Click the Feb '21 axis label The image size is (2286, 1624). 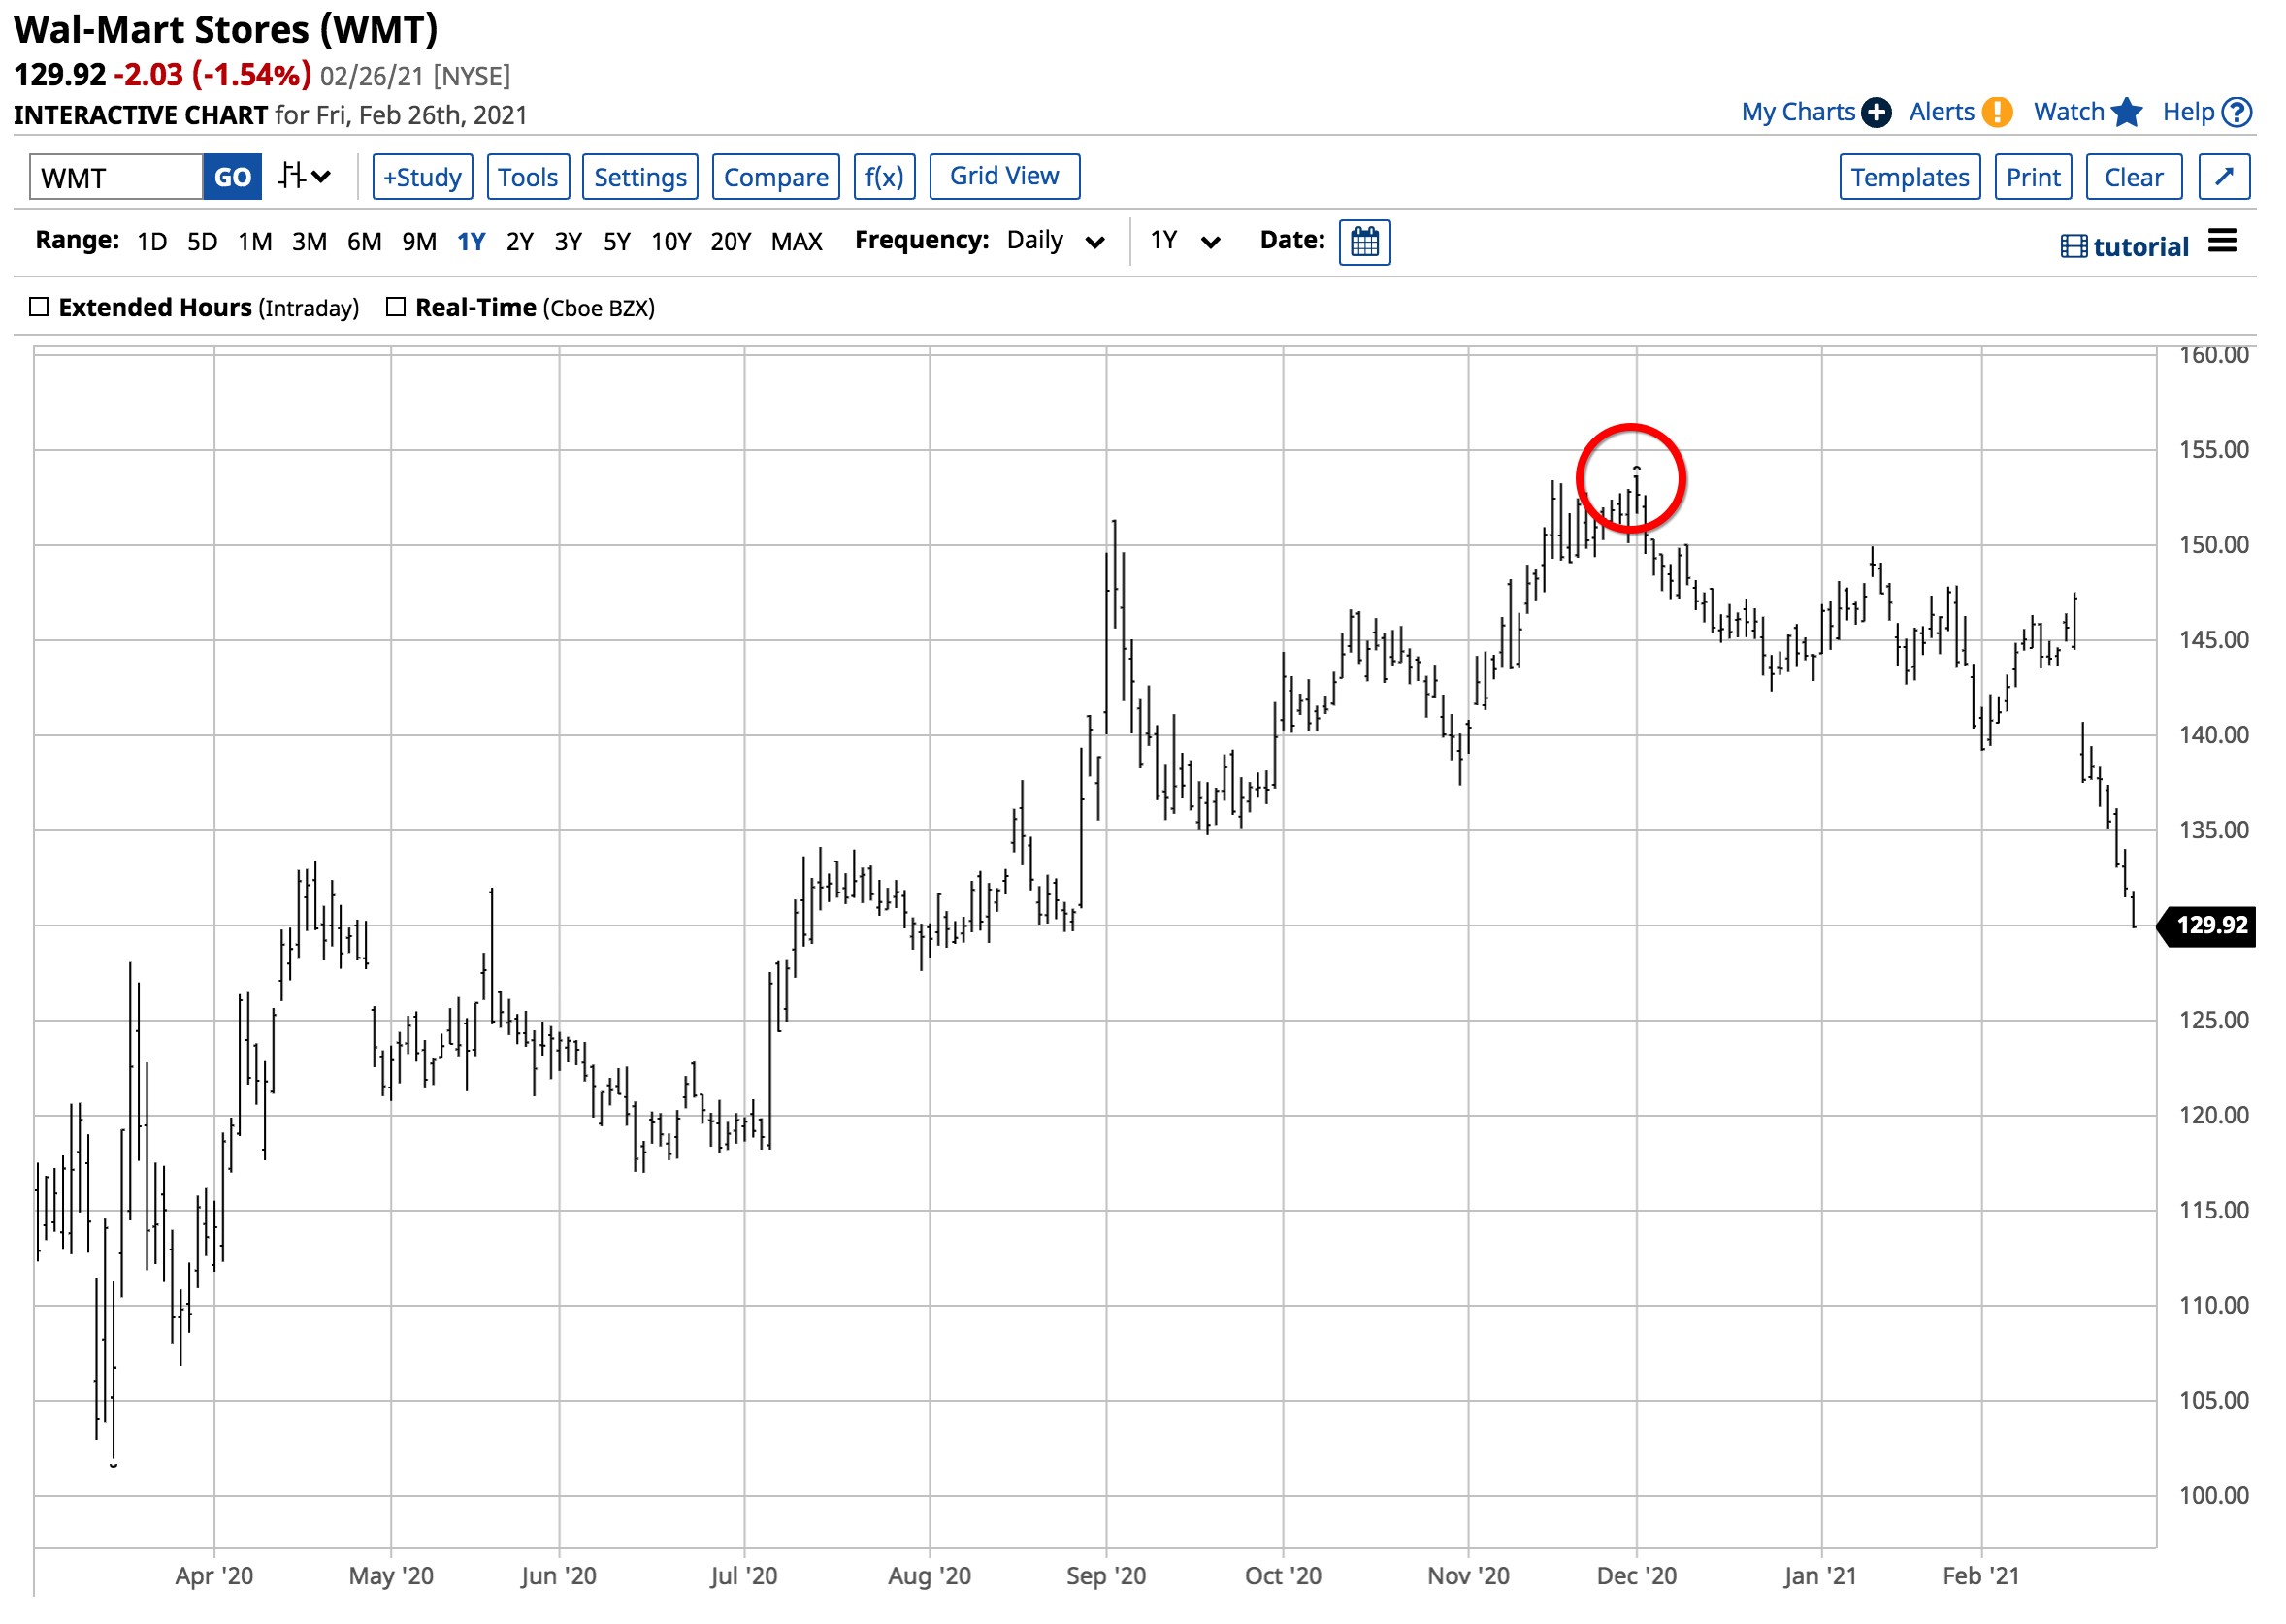pos(1981,1576)
